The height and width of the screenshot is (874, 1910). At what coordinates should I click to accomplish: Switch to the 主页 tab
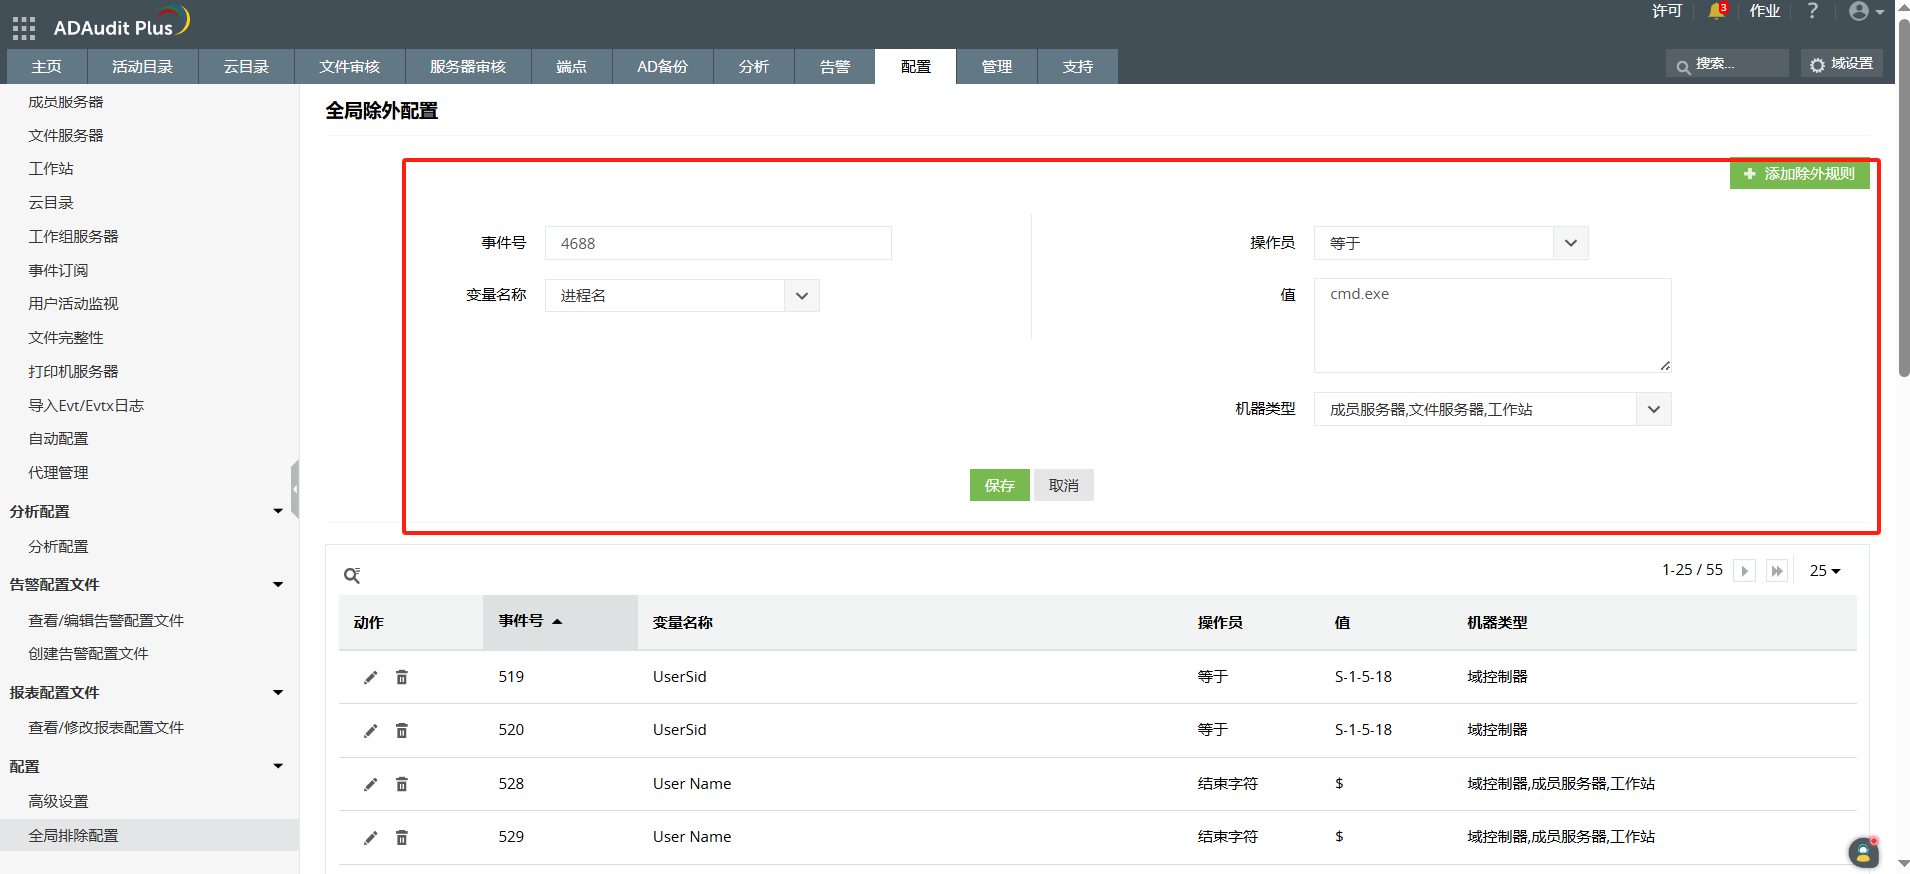click(x=46, y=66)
